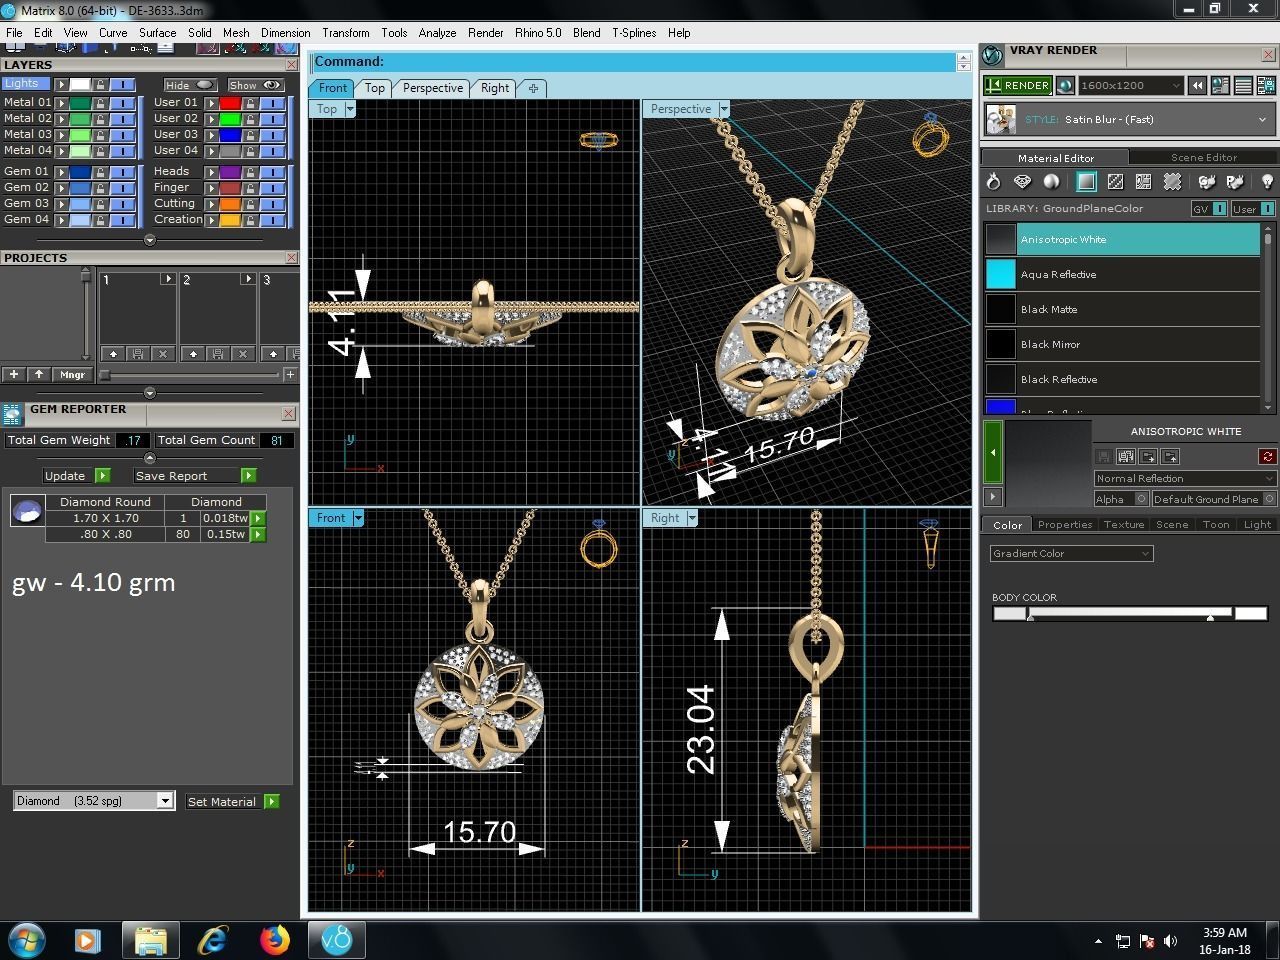Open the render list lines icon
This screenshot has height=960, width=1280.
pos(1244,86)
